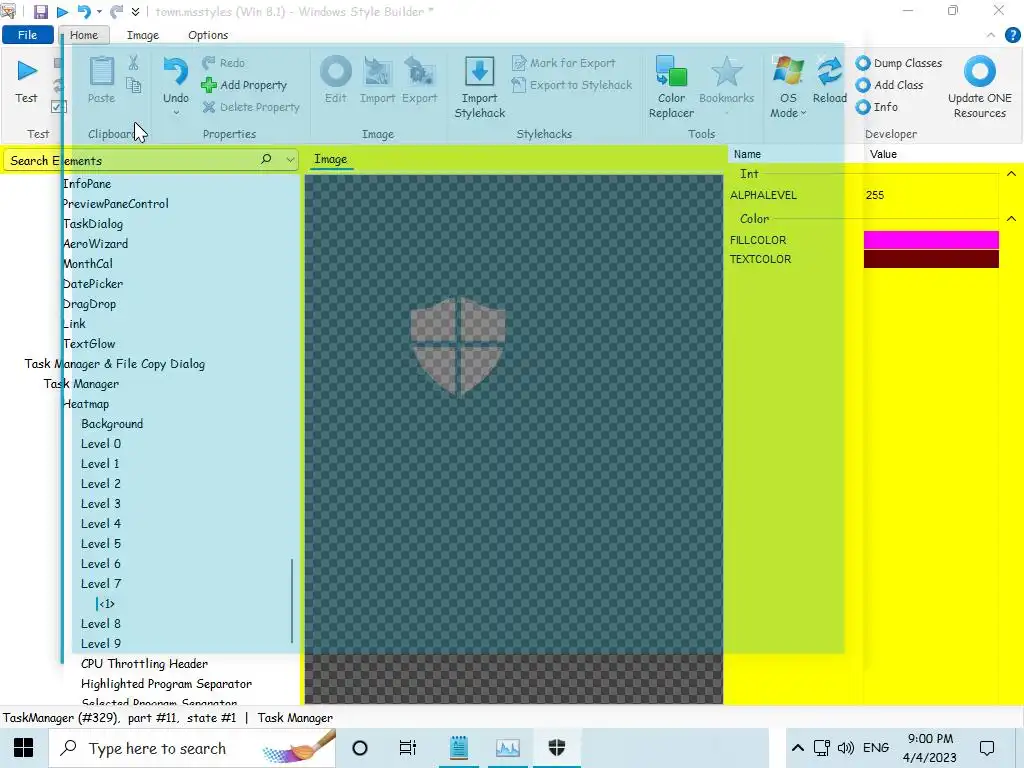
Task: Click the large Undo arrow in Properties
Action: click(x=176, y=71)
